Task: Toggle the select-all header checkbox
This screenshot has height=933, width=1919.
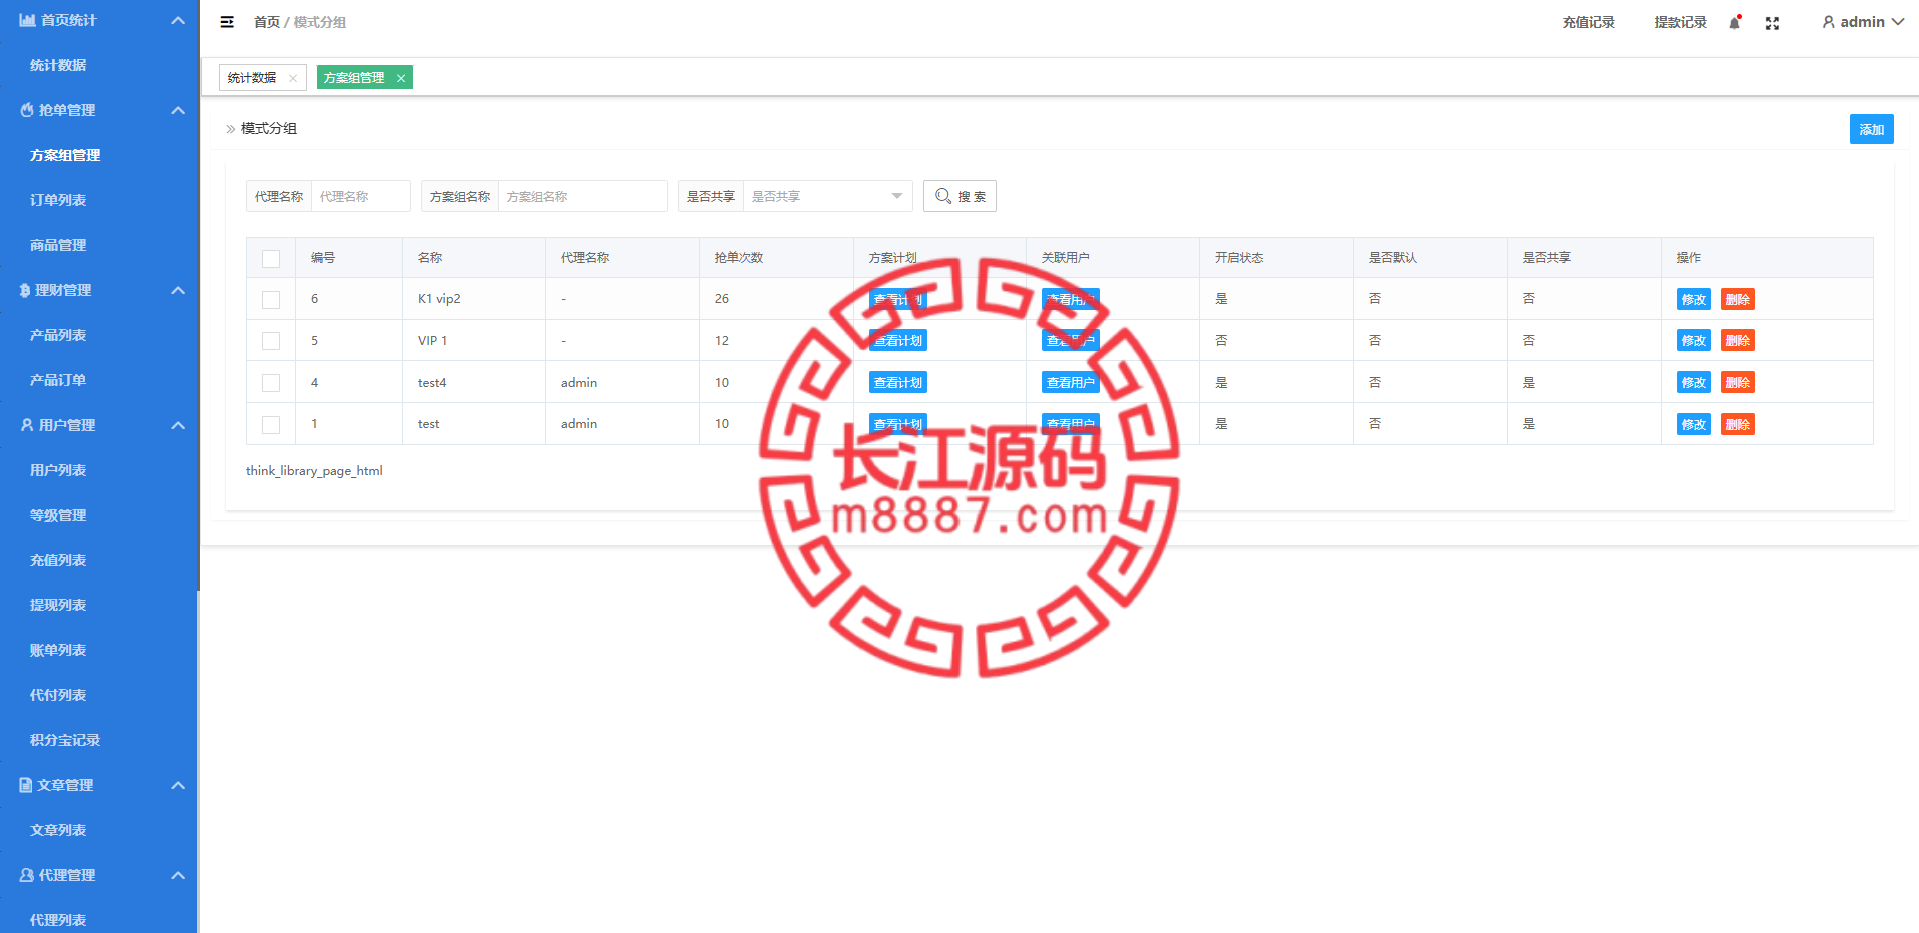Action: (271, 258)
